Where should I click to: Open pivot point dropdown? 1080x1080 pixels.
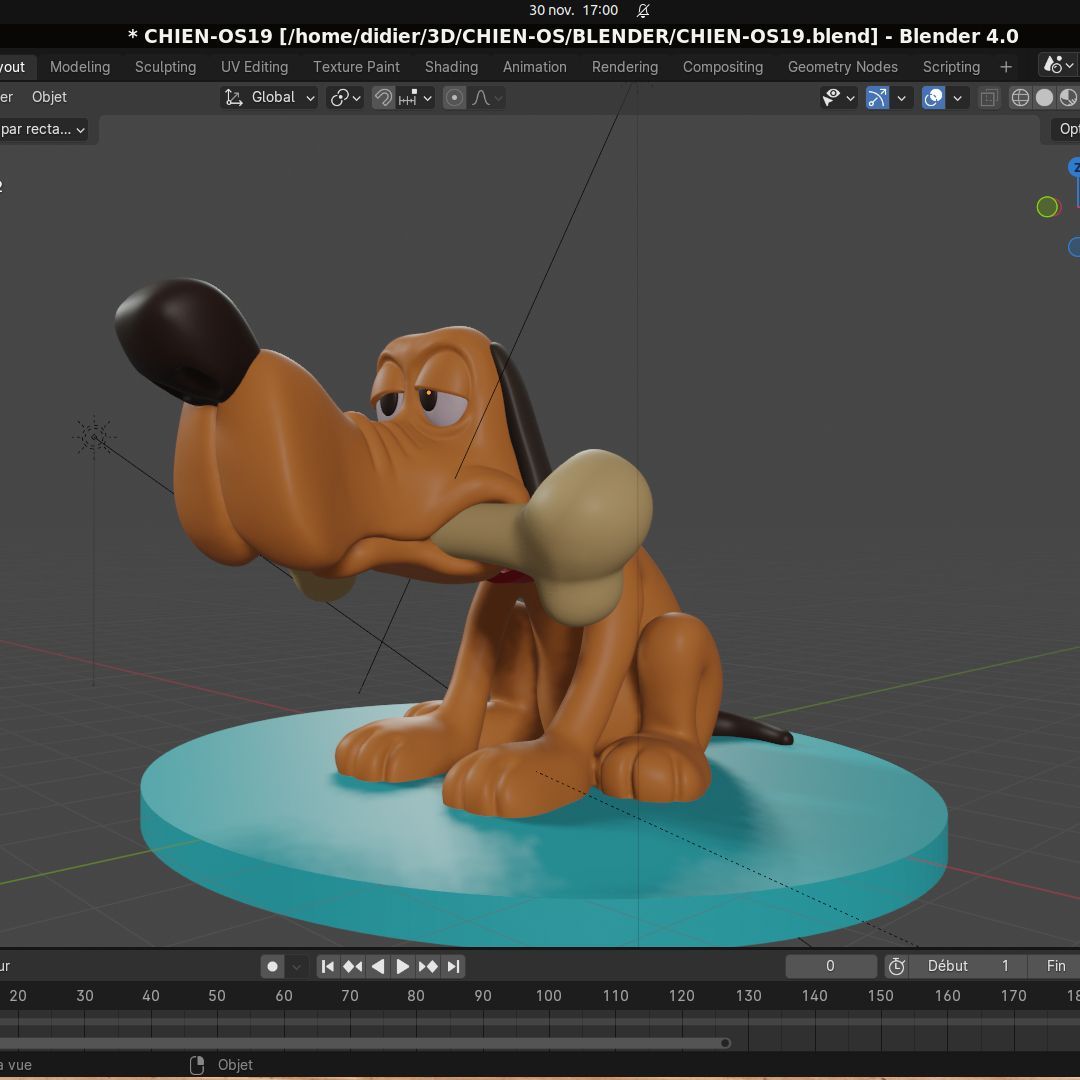345,97
